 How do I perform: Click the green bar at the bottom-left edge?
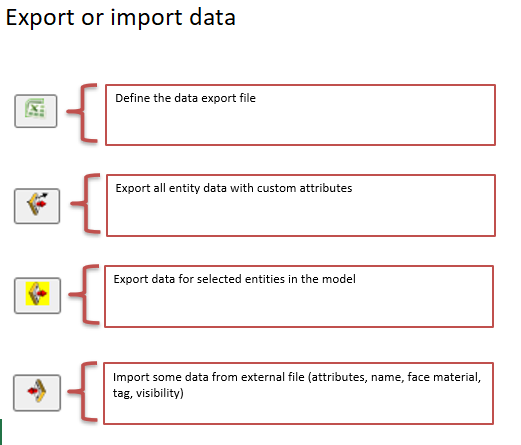(1, 432)
